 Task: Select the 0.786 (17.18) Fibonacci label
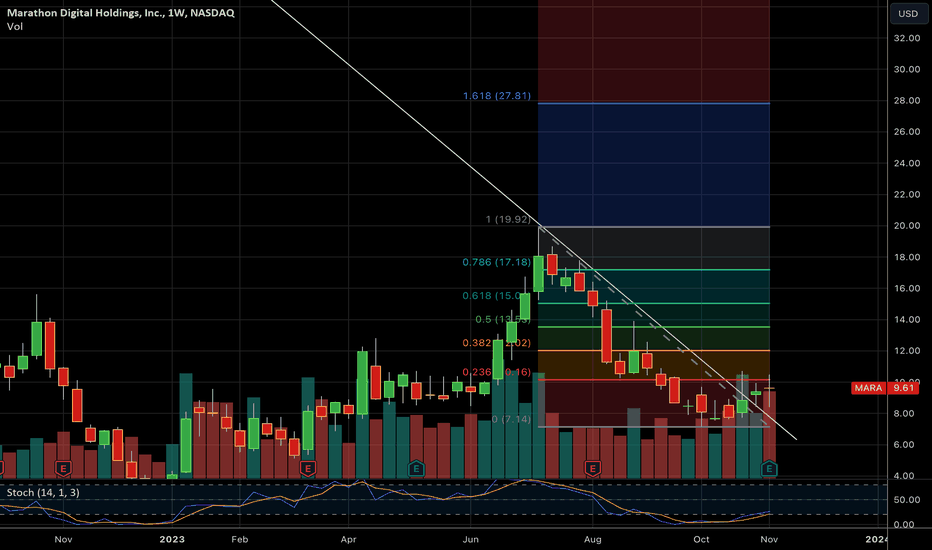tap(497, 262)
